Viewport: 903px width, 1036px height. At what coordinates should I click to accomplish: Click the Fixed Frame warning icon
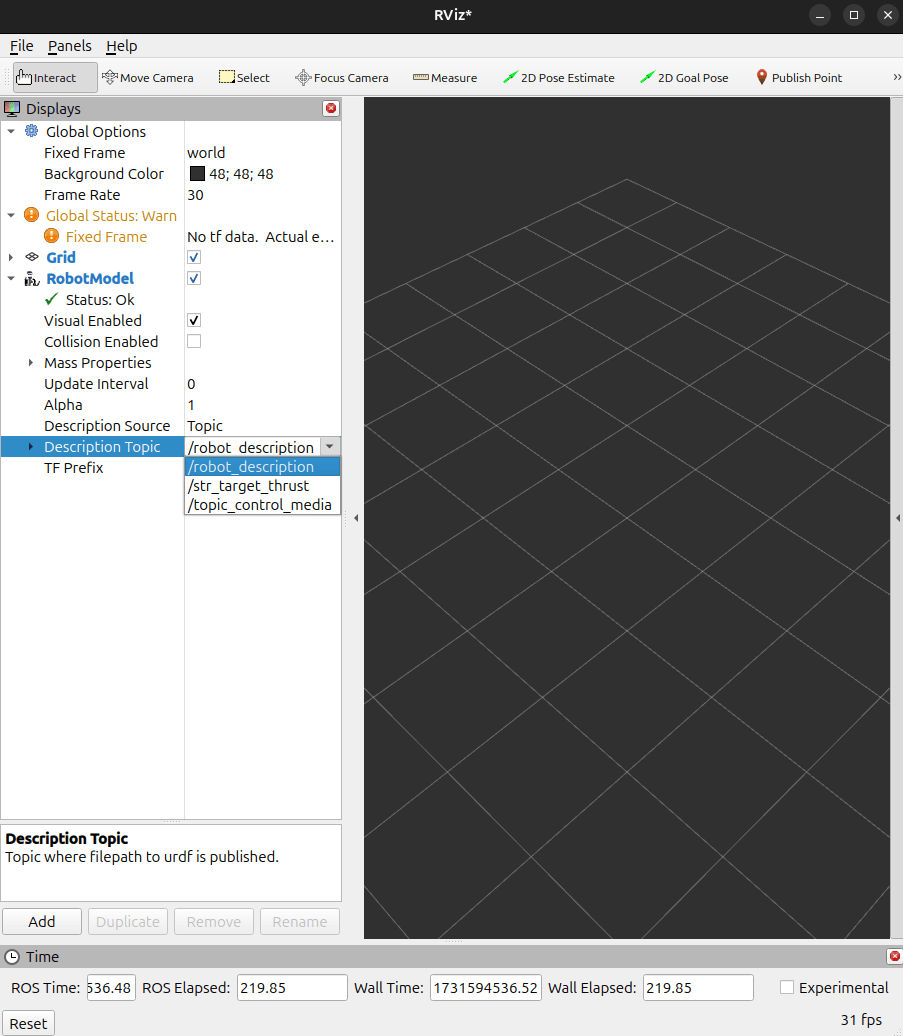[51, 236]
